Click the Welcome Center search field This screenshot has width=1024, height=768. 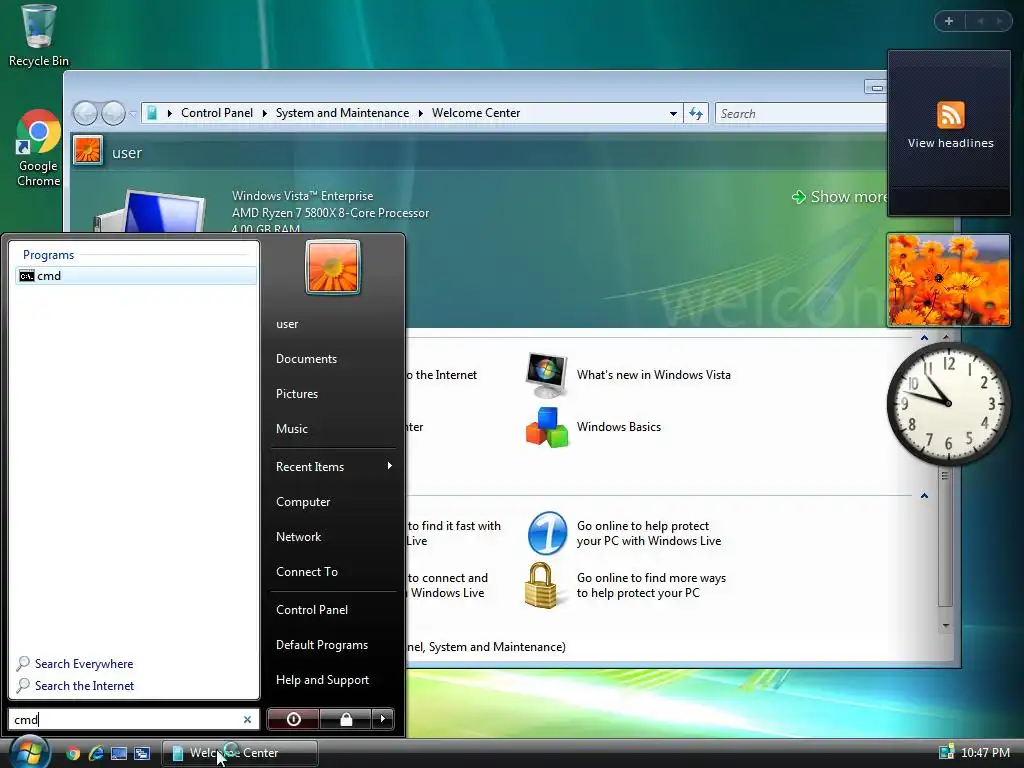pyautogui.click(x=801, y=114)
